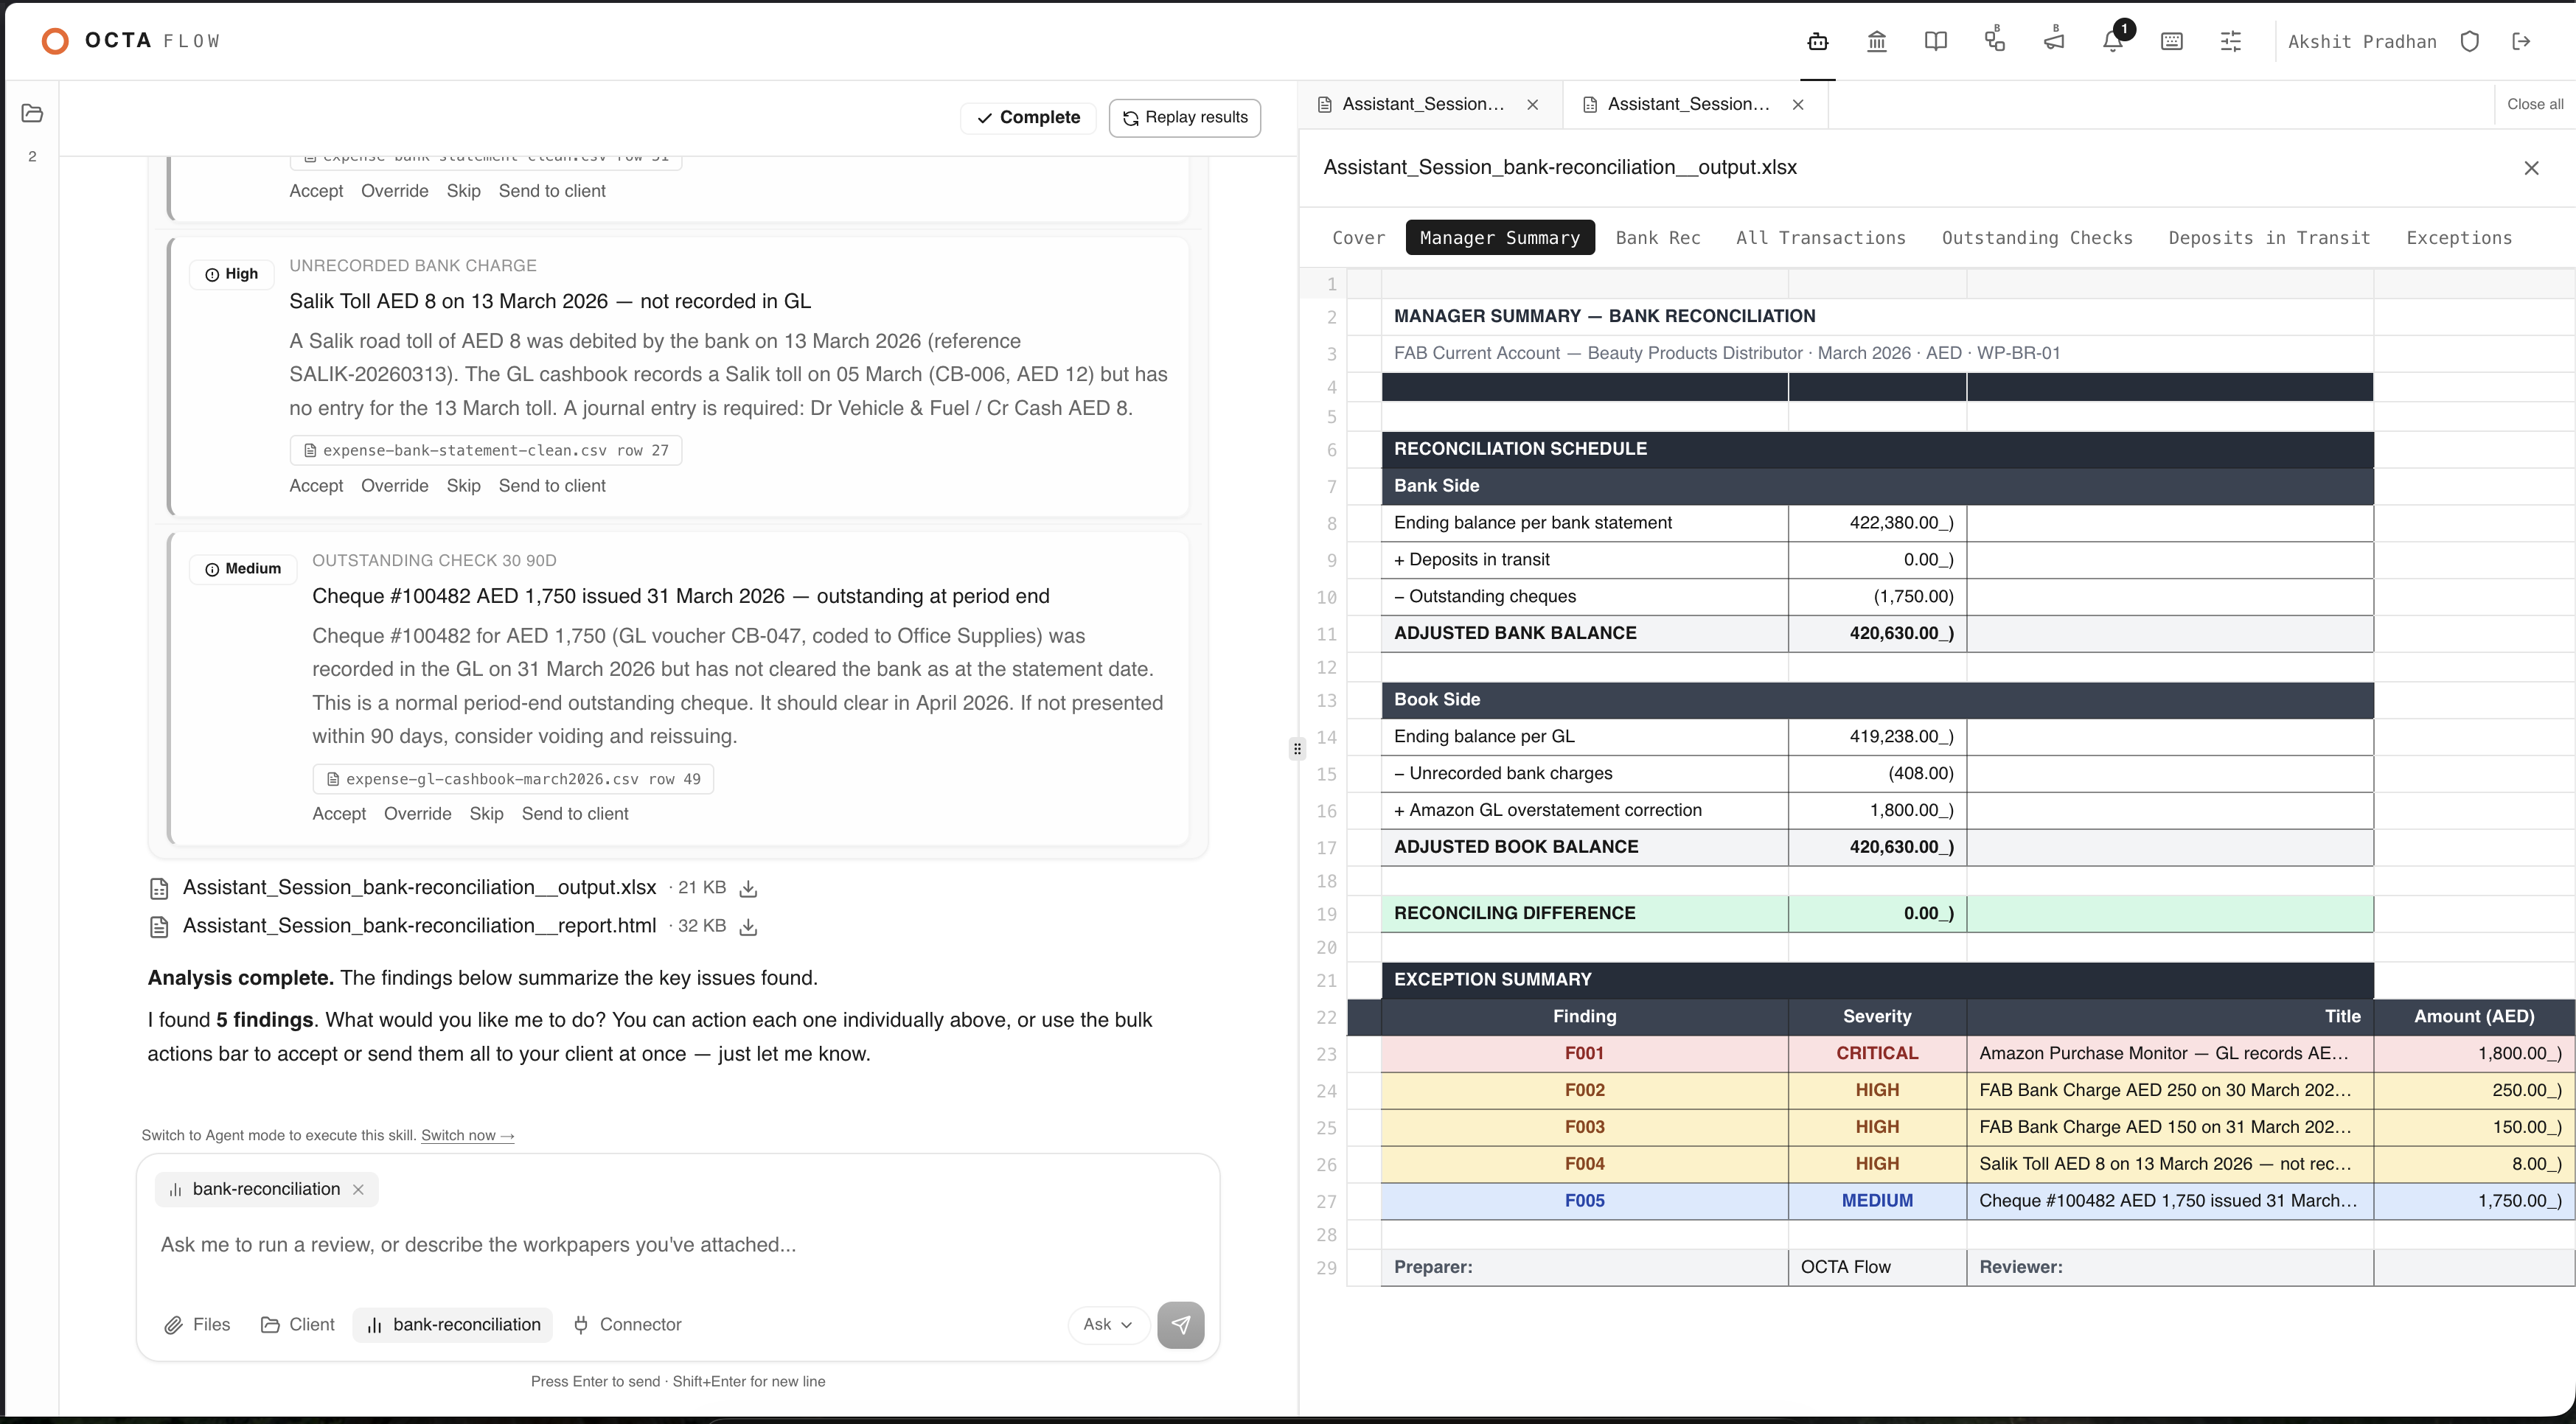Download the output.xlsx file
Image resolution: width=2576 pixels, height=1424 pixels.
pos(748,888)
